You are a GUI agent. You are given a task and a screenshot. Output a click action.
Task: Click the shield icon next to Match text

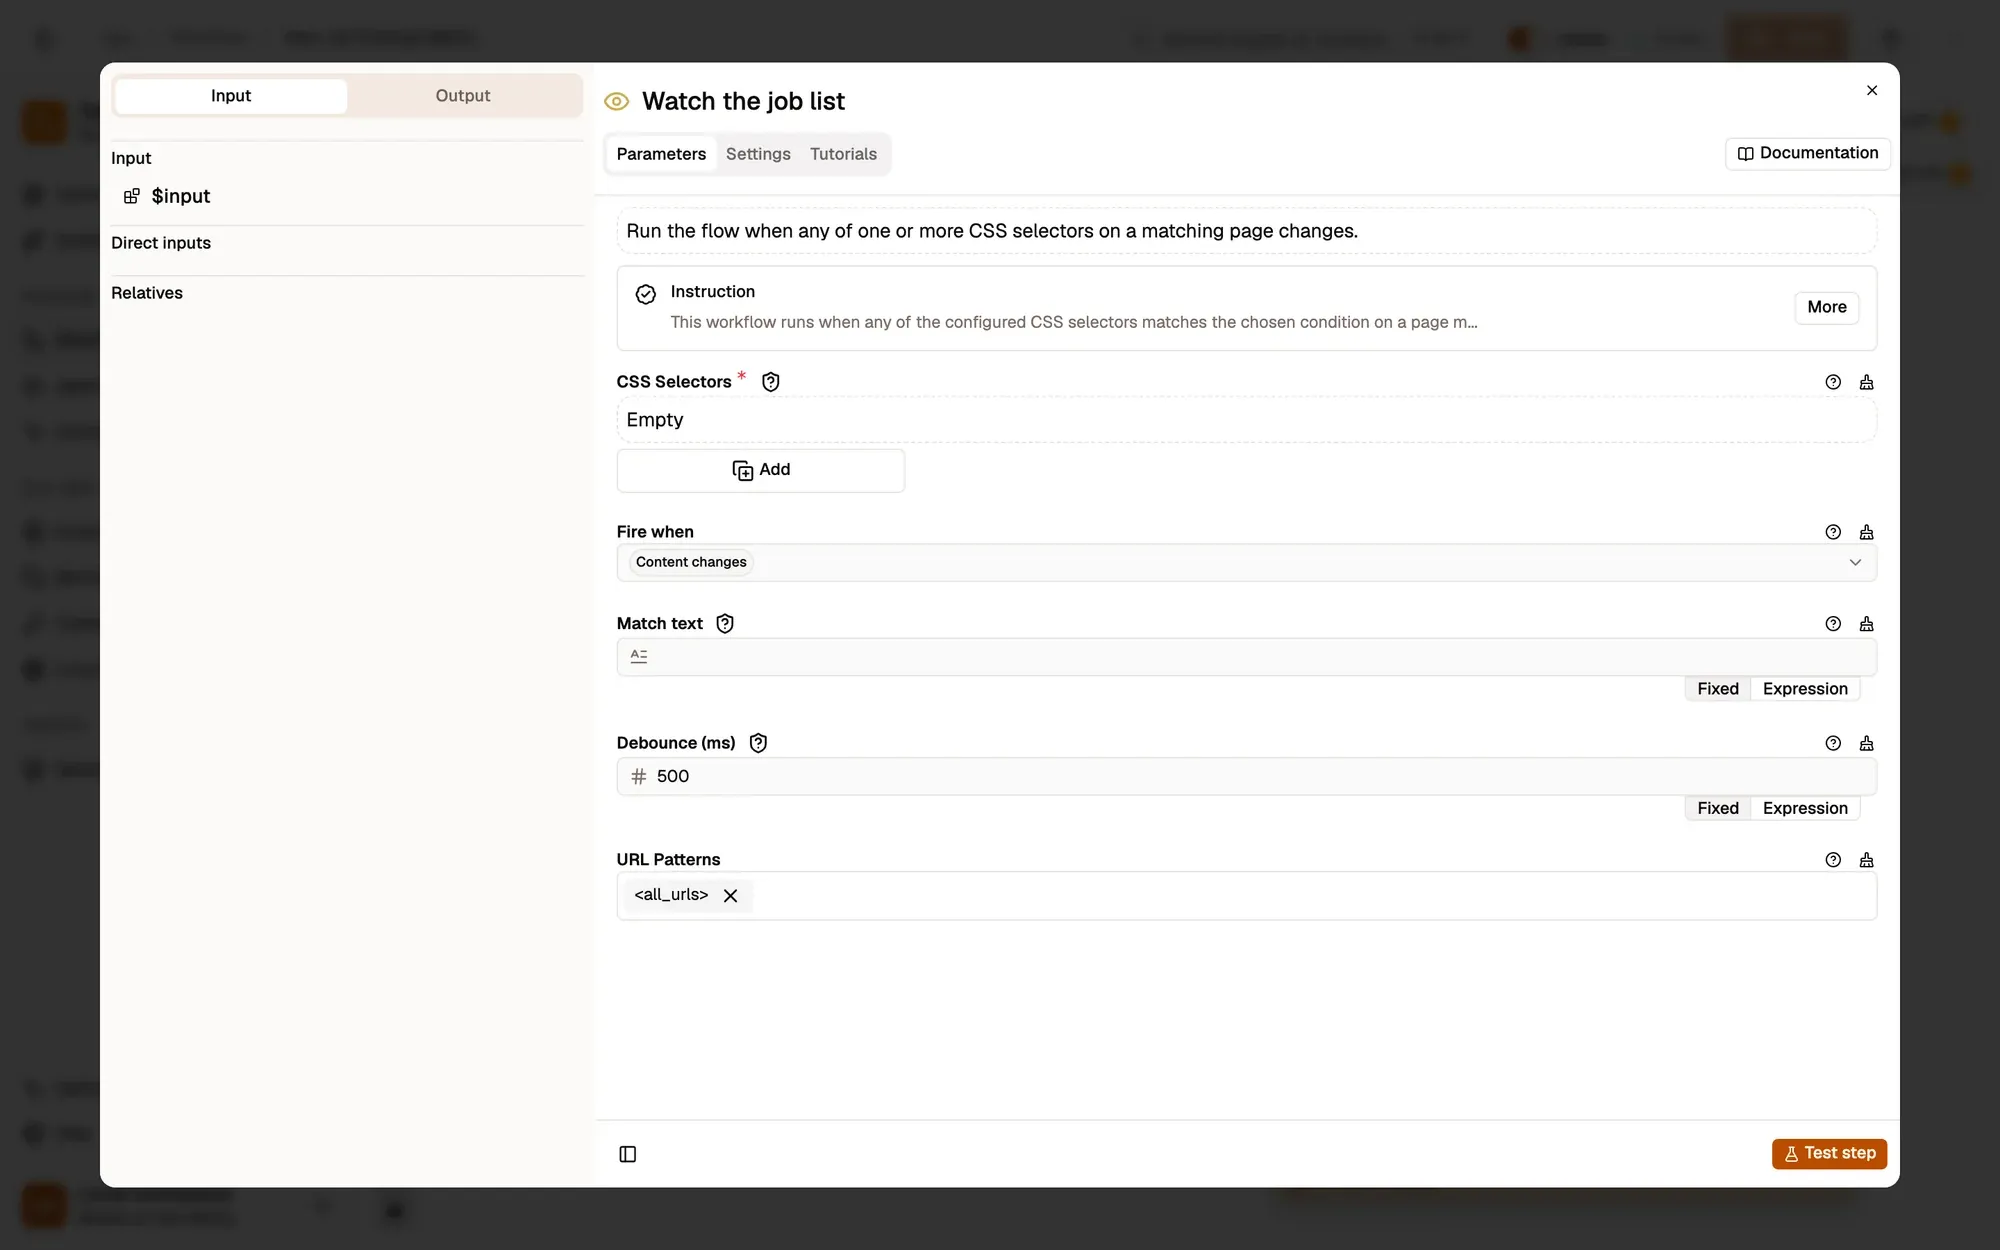click(725, 624)
